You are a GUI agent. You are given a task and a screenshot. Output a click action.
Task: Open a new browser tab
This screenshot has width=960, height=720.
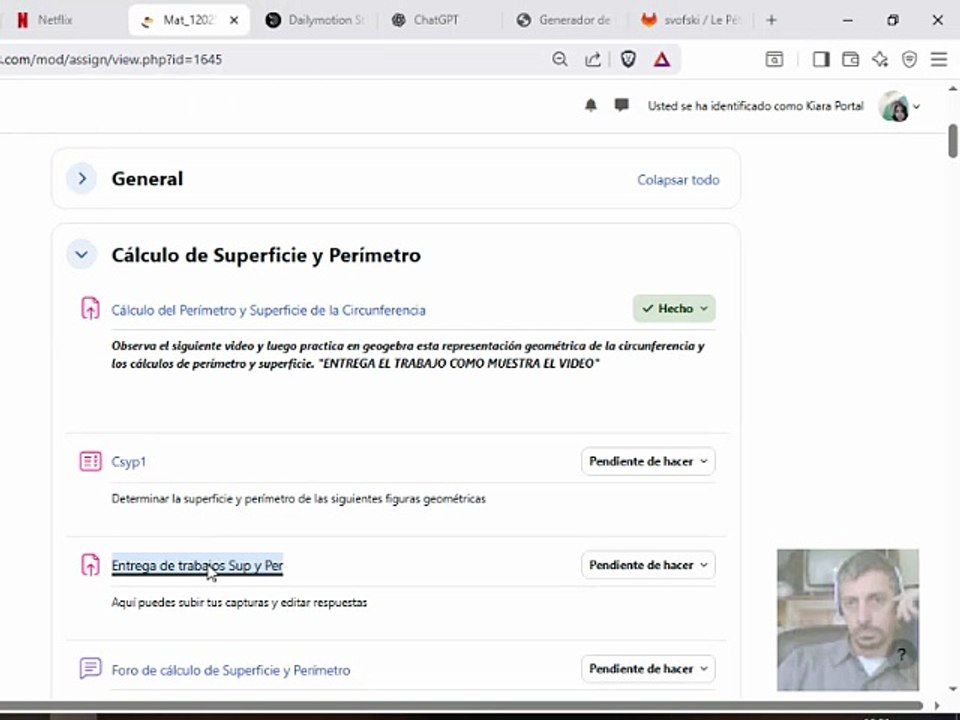click(771, 20)
